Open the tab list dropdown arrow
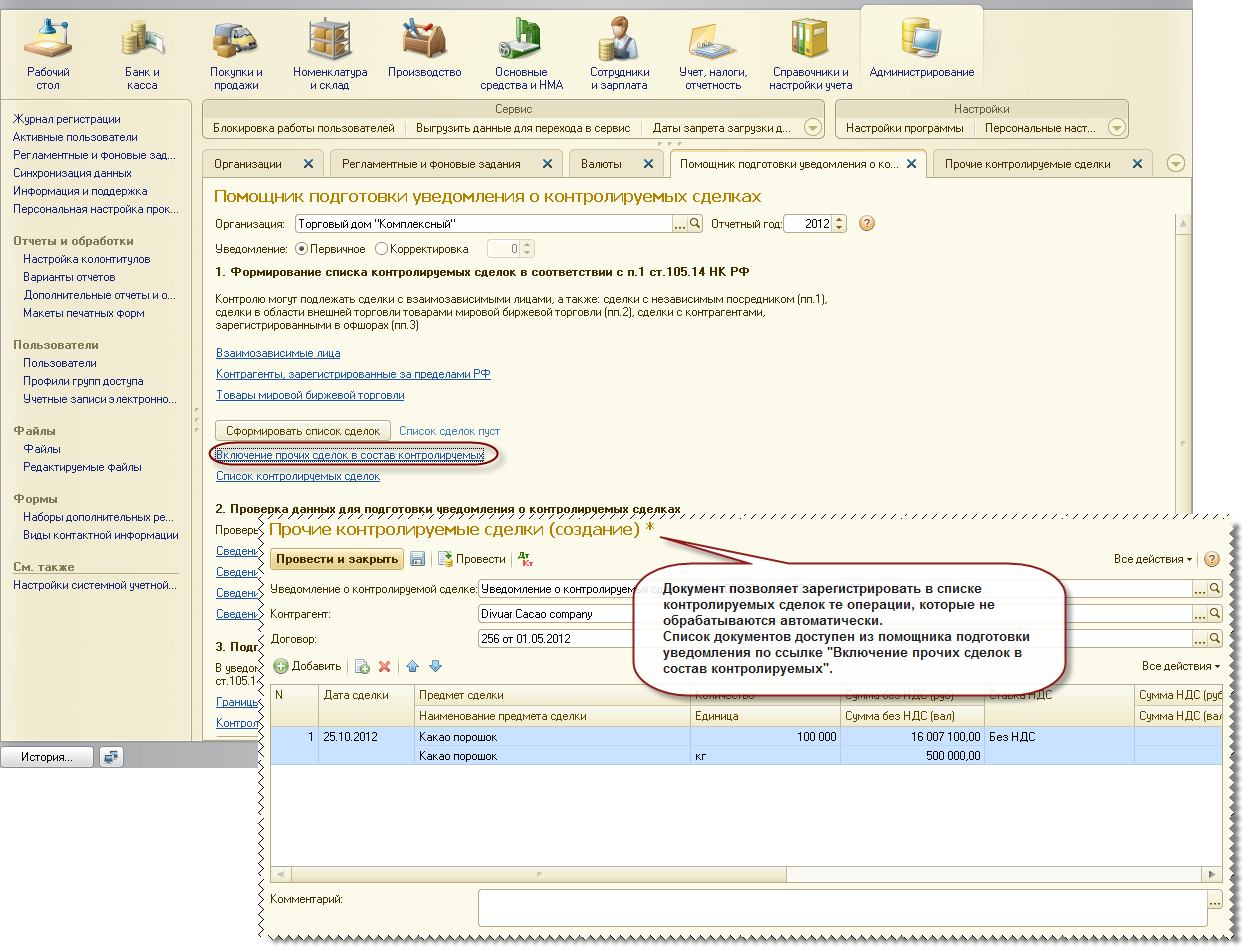The width and height of the screenshot is (1242, 947). 1175,164
